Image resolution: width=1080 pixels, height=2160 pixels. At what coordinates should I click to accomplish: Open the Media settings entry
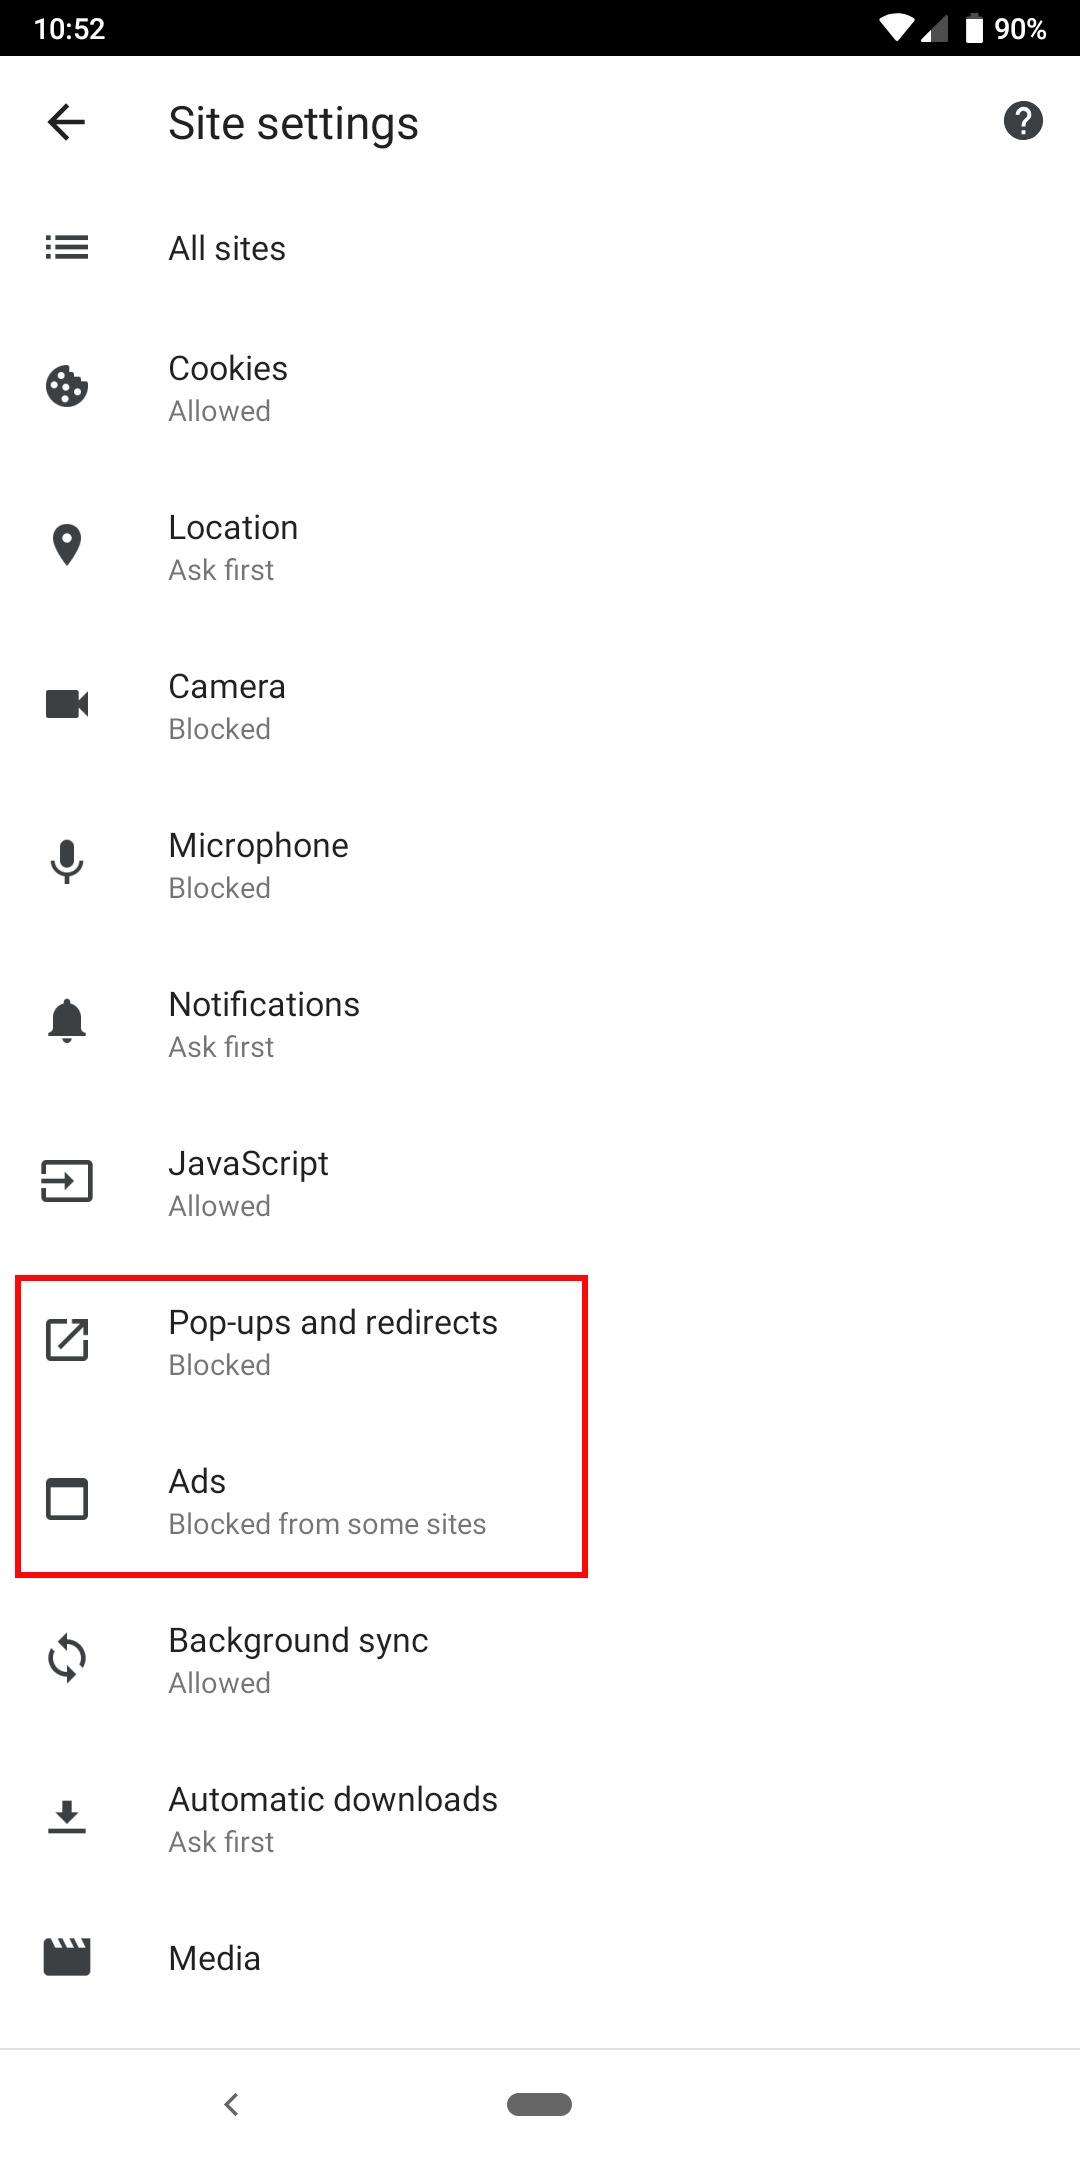click(540, 1958)
